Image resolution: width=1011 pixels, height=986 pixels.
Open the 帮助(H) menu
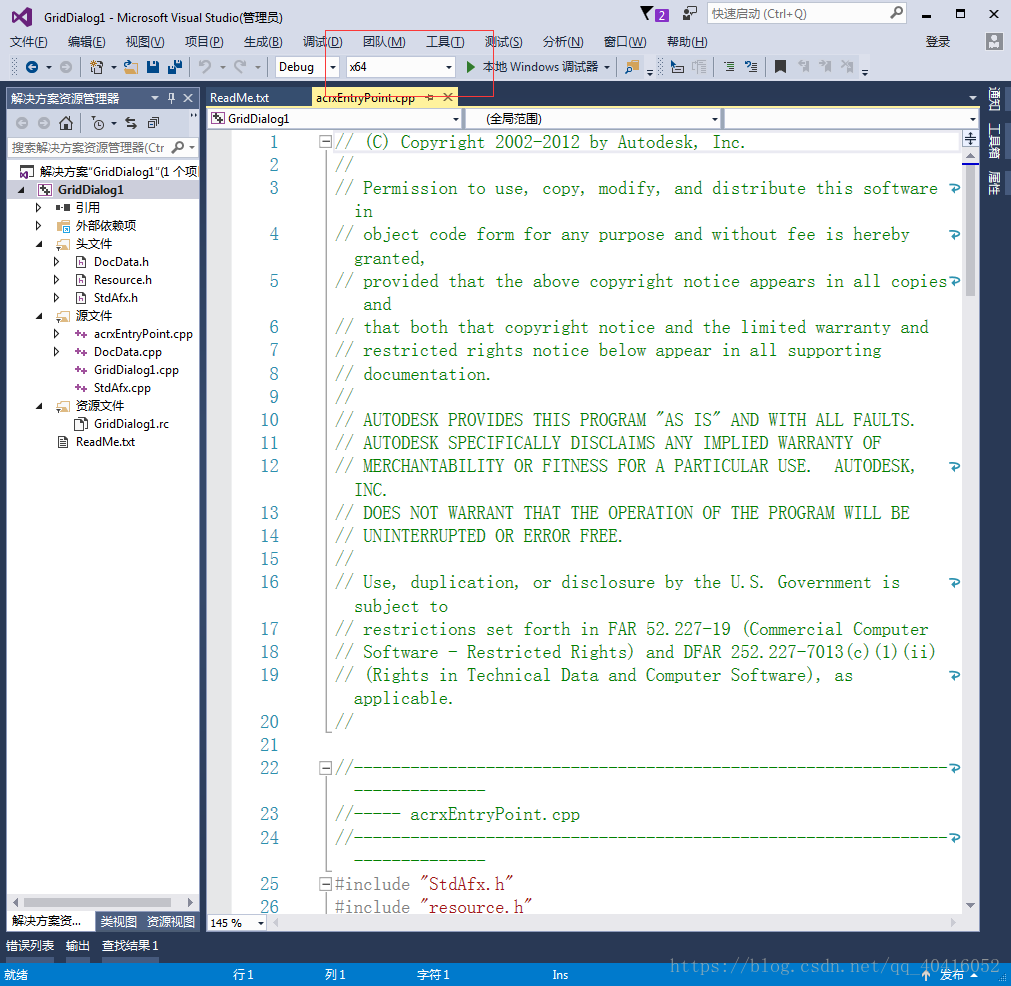687,42
